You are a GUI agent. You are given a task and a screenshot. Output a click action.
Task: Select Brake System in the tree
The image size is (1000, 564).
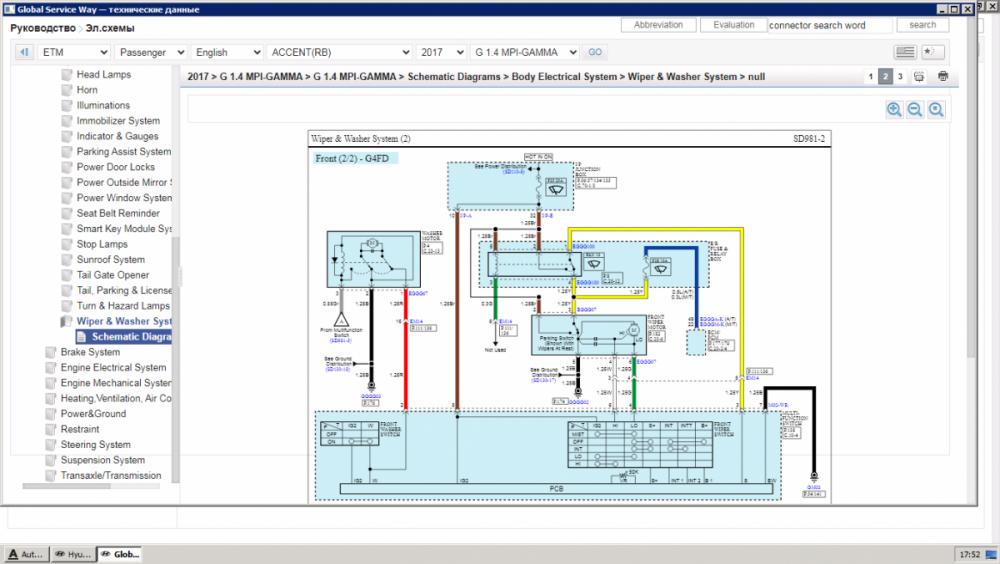click(x=90, y=352)
